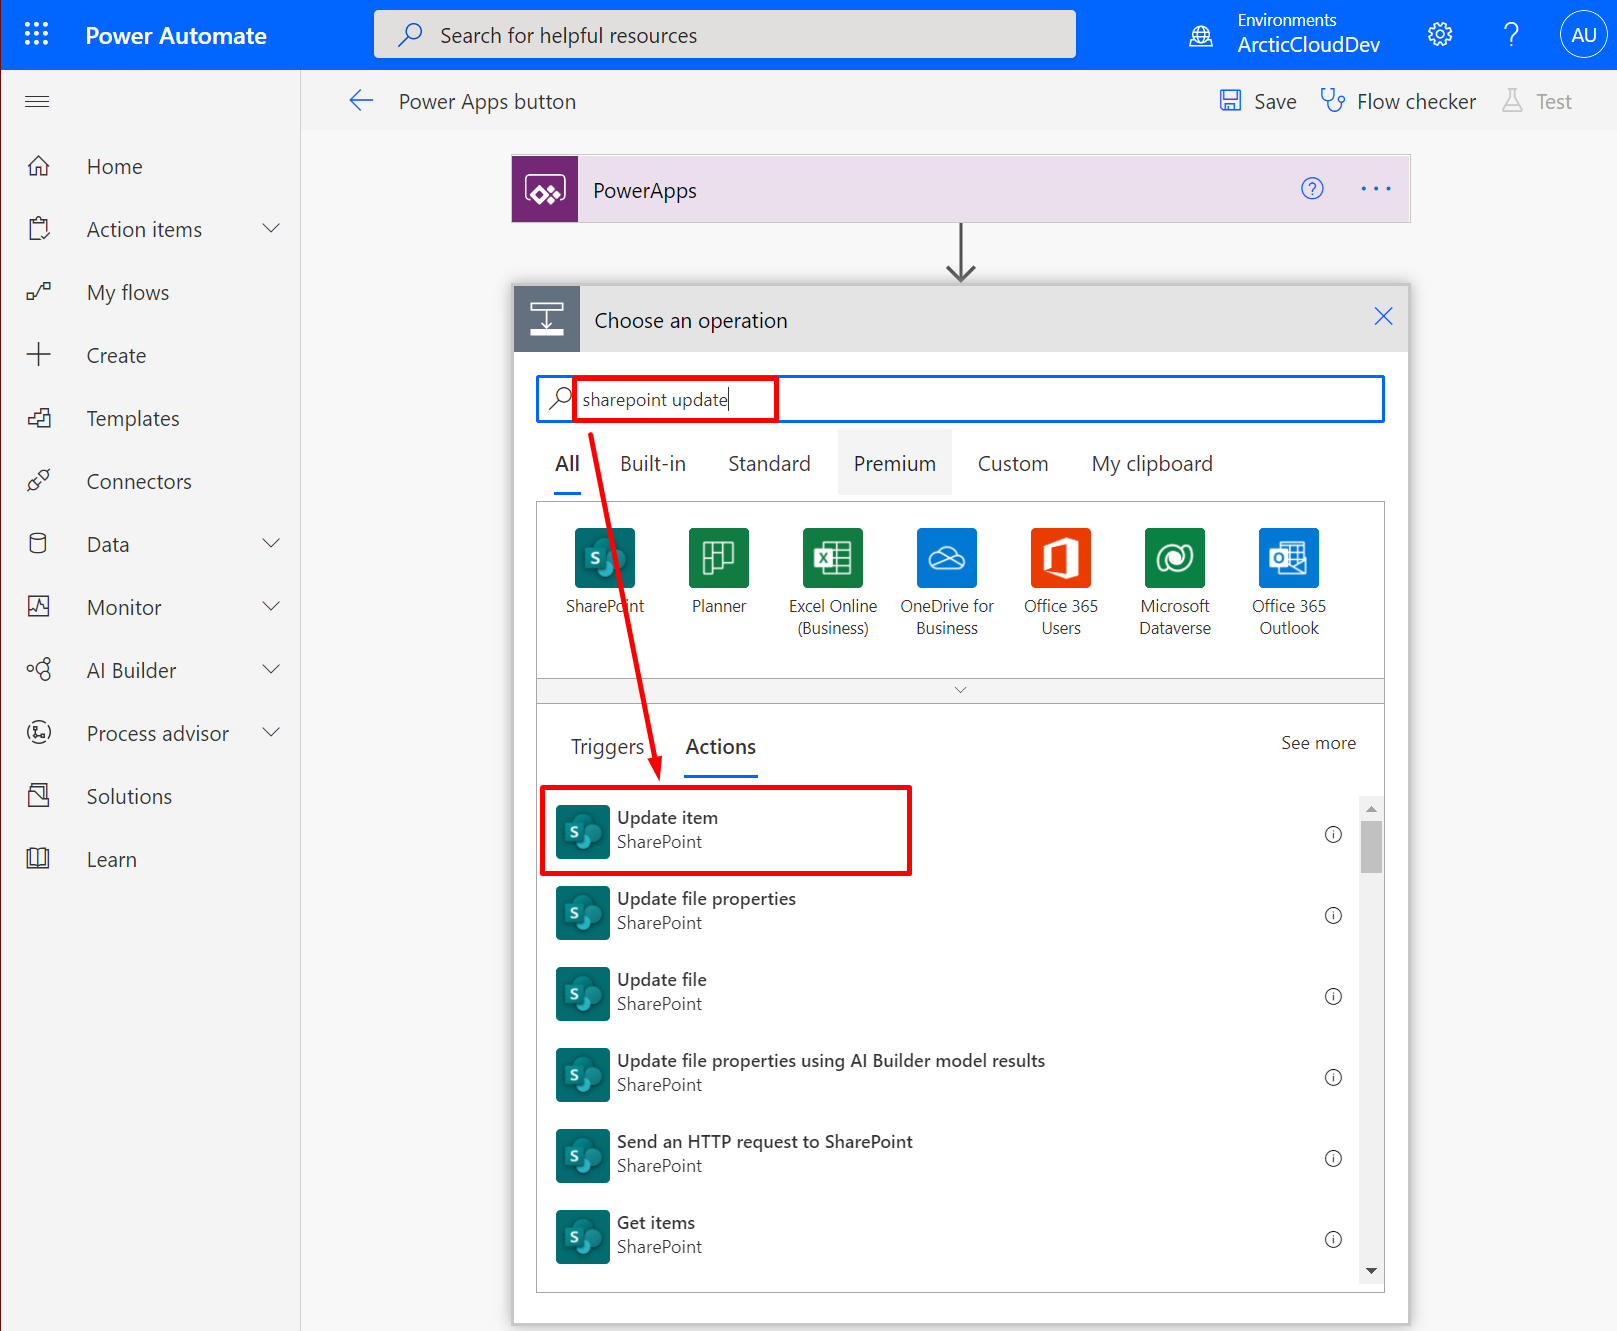The width and height of the screenshot is (1617, 1331).
Task: Show info for Send an HTTP request
Action: tap(1333, 1158)
